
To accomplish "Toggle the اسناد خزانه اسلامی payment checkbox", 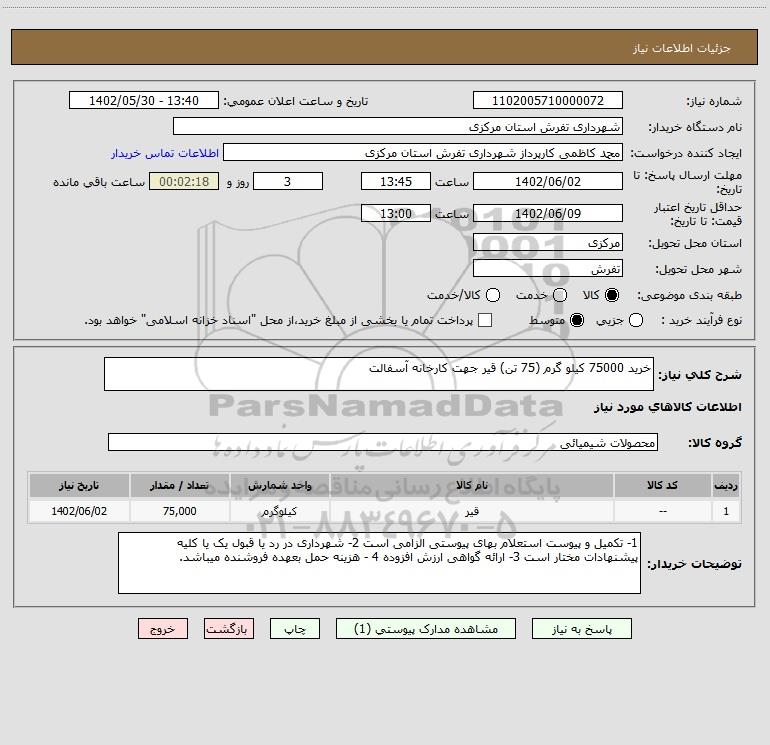I will click(x=485, y=320).
